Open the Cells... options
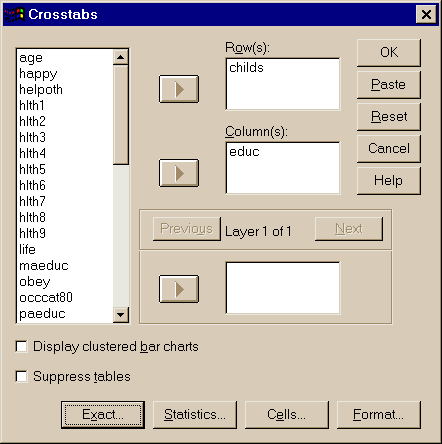Screen dimensions: 442x444 coord(287,415)
